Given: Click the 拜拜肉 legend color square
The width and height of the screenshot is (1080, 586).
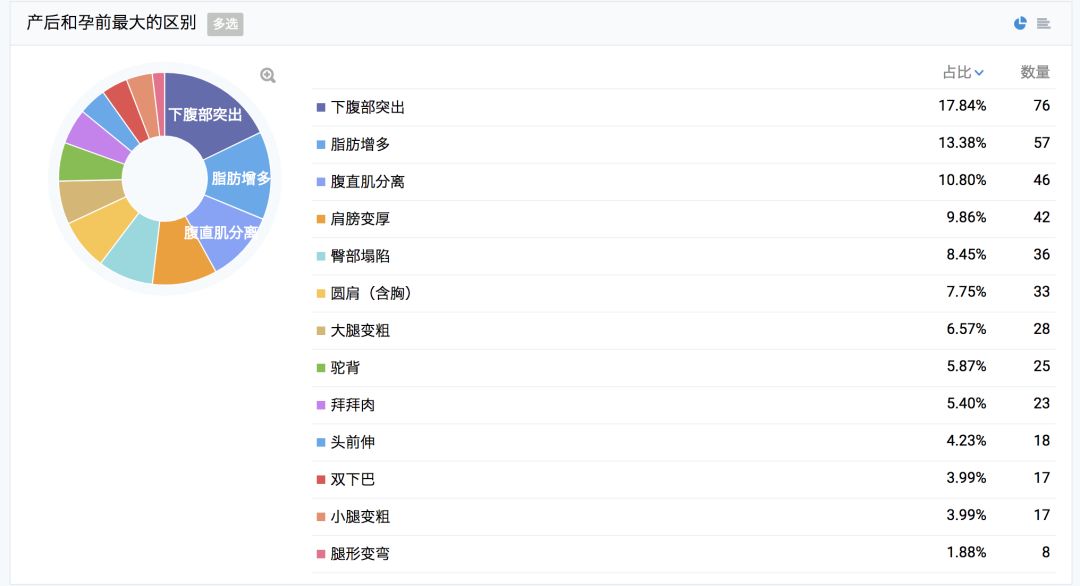Looking at the screenshot, I should coord(320,405).
